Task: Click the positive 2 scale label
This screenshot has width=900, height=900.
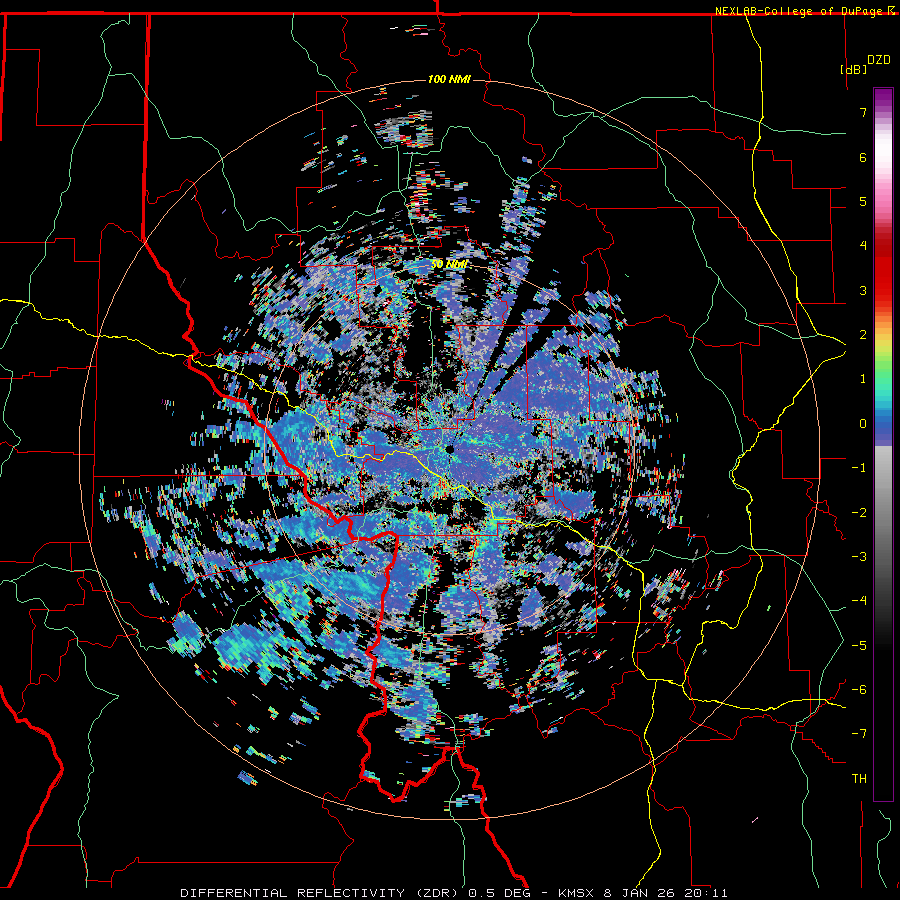Action: pyautogui.click(x=863, y=335)
